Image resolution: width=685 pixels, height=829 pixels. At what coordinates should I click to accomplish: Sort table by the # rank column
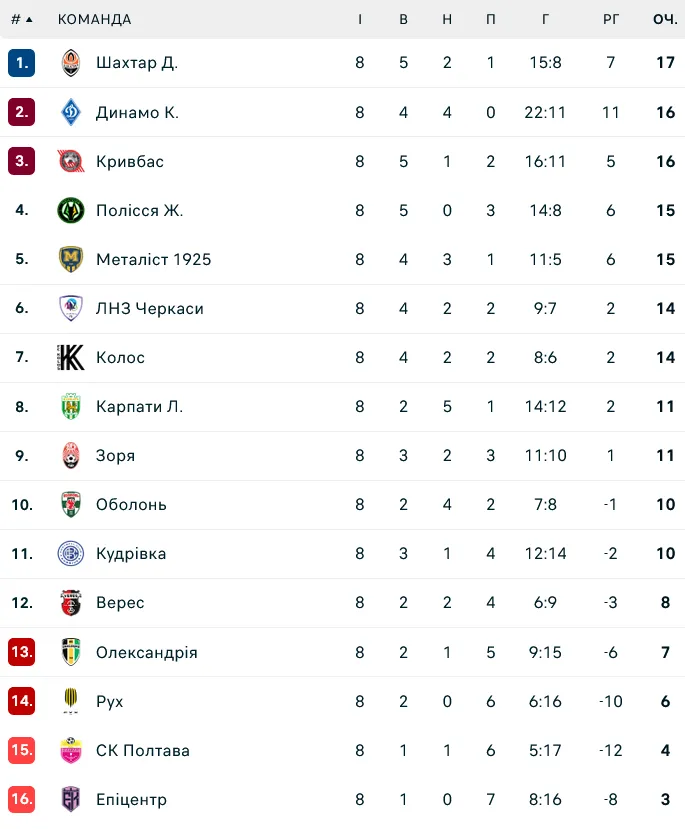click(x=21, y=20)
